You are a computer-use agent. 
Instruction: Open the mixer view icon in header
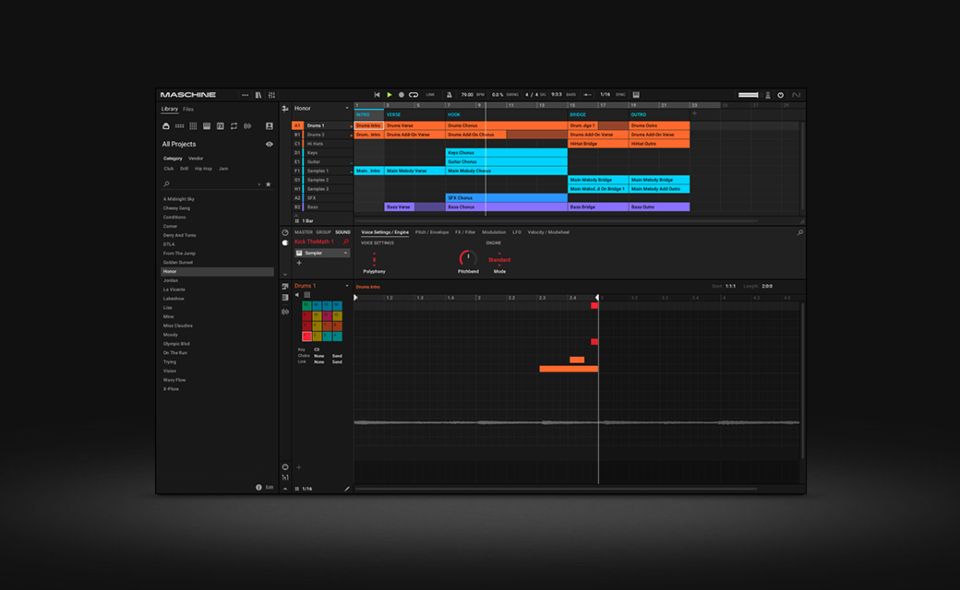tap(271, 95)
